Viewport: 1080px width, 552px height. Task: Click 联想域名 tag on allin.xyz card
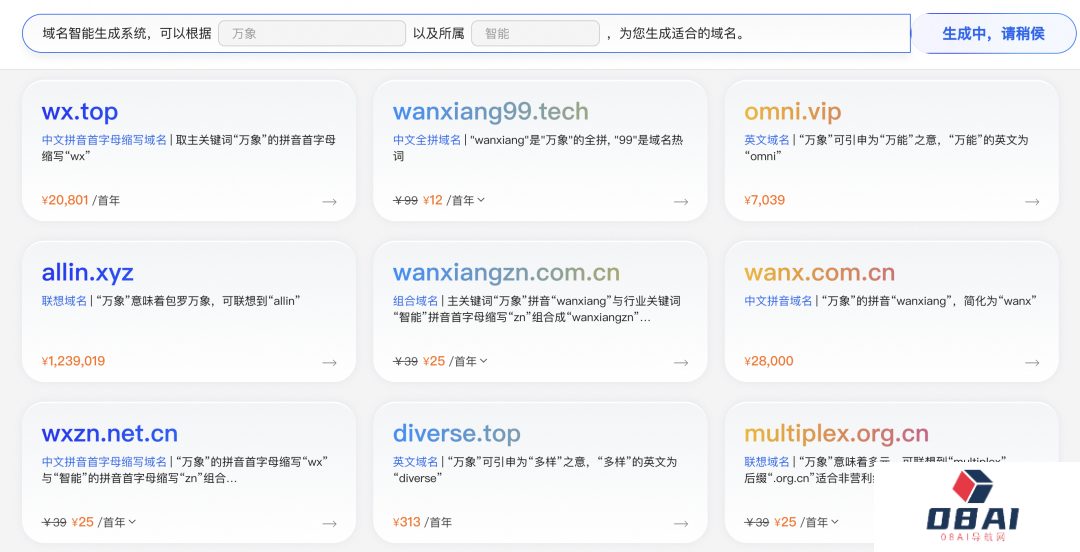coord(64,301)
